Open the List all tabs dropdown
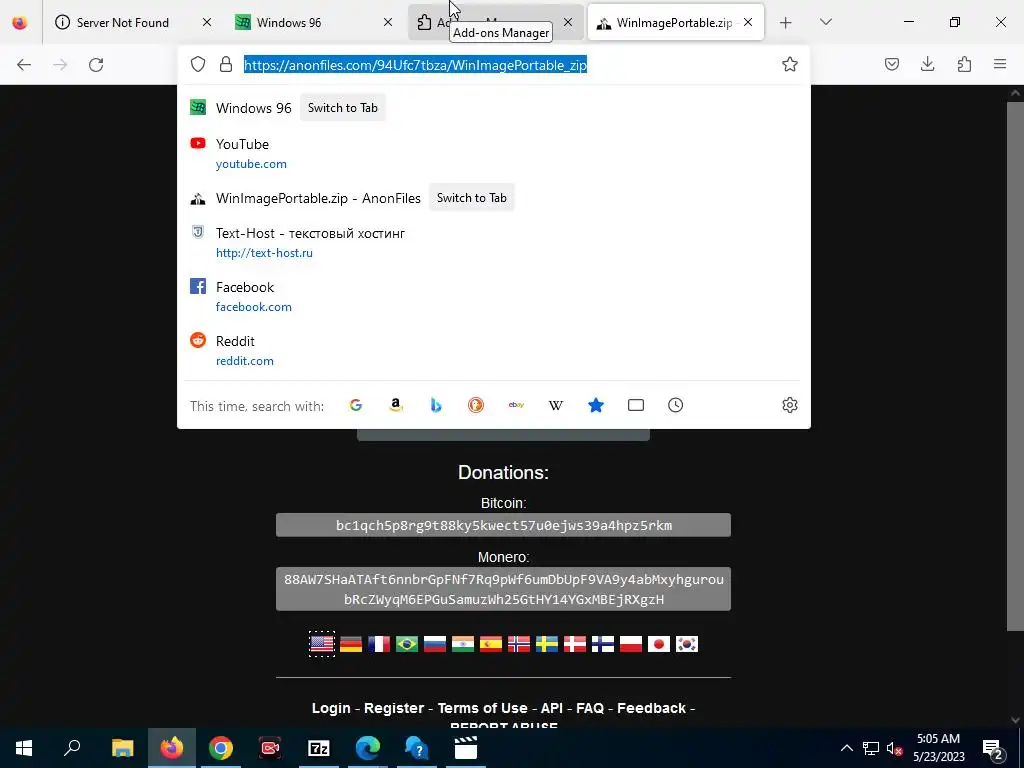 pyautogui.click(x=825, y=22)
